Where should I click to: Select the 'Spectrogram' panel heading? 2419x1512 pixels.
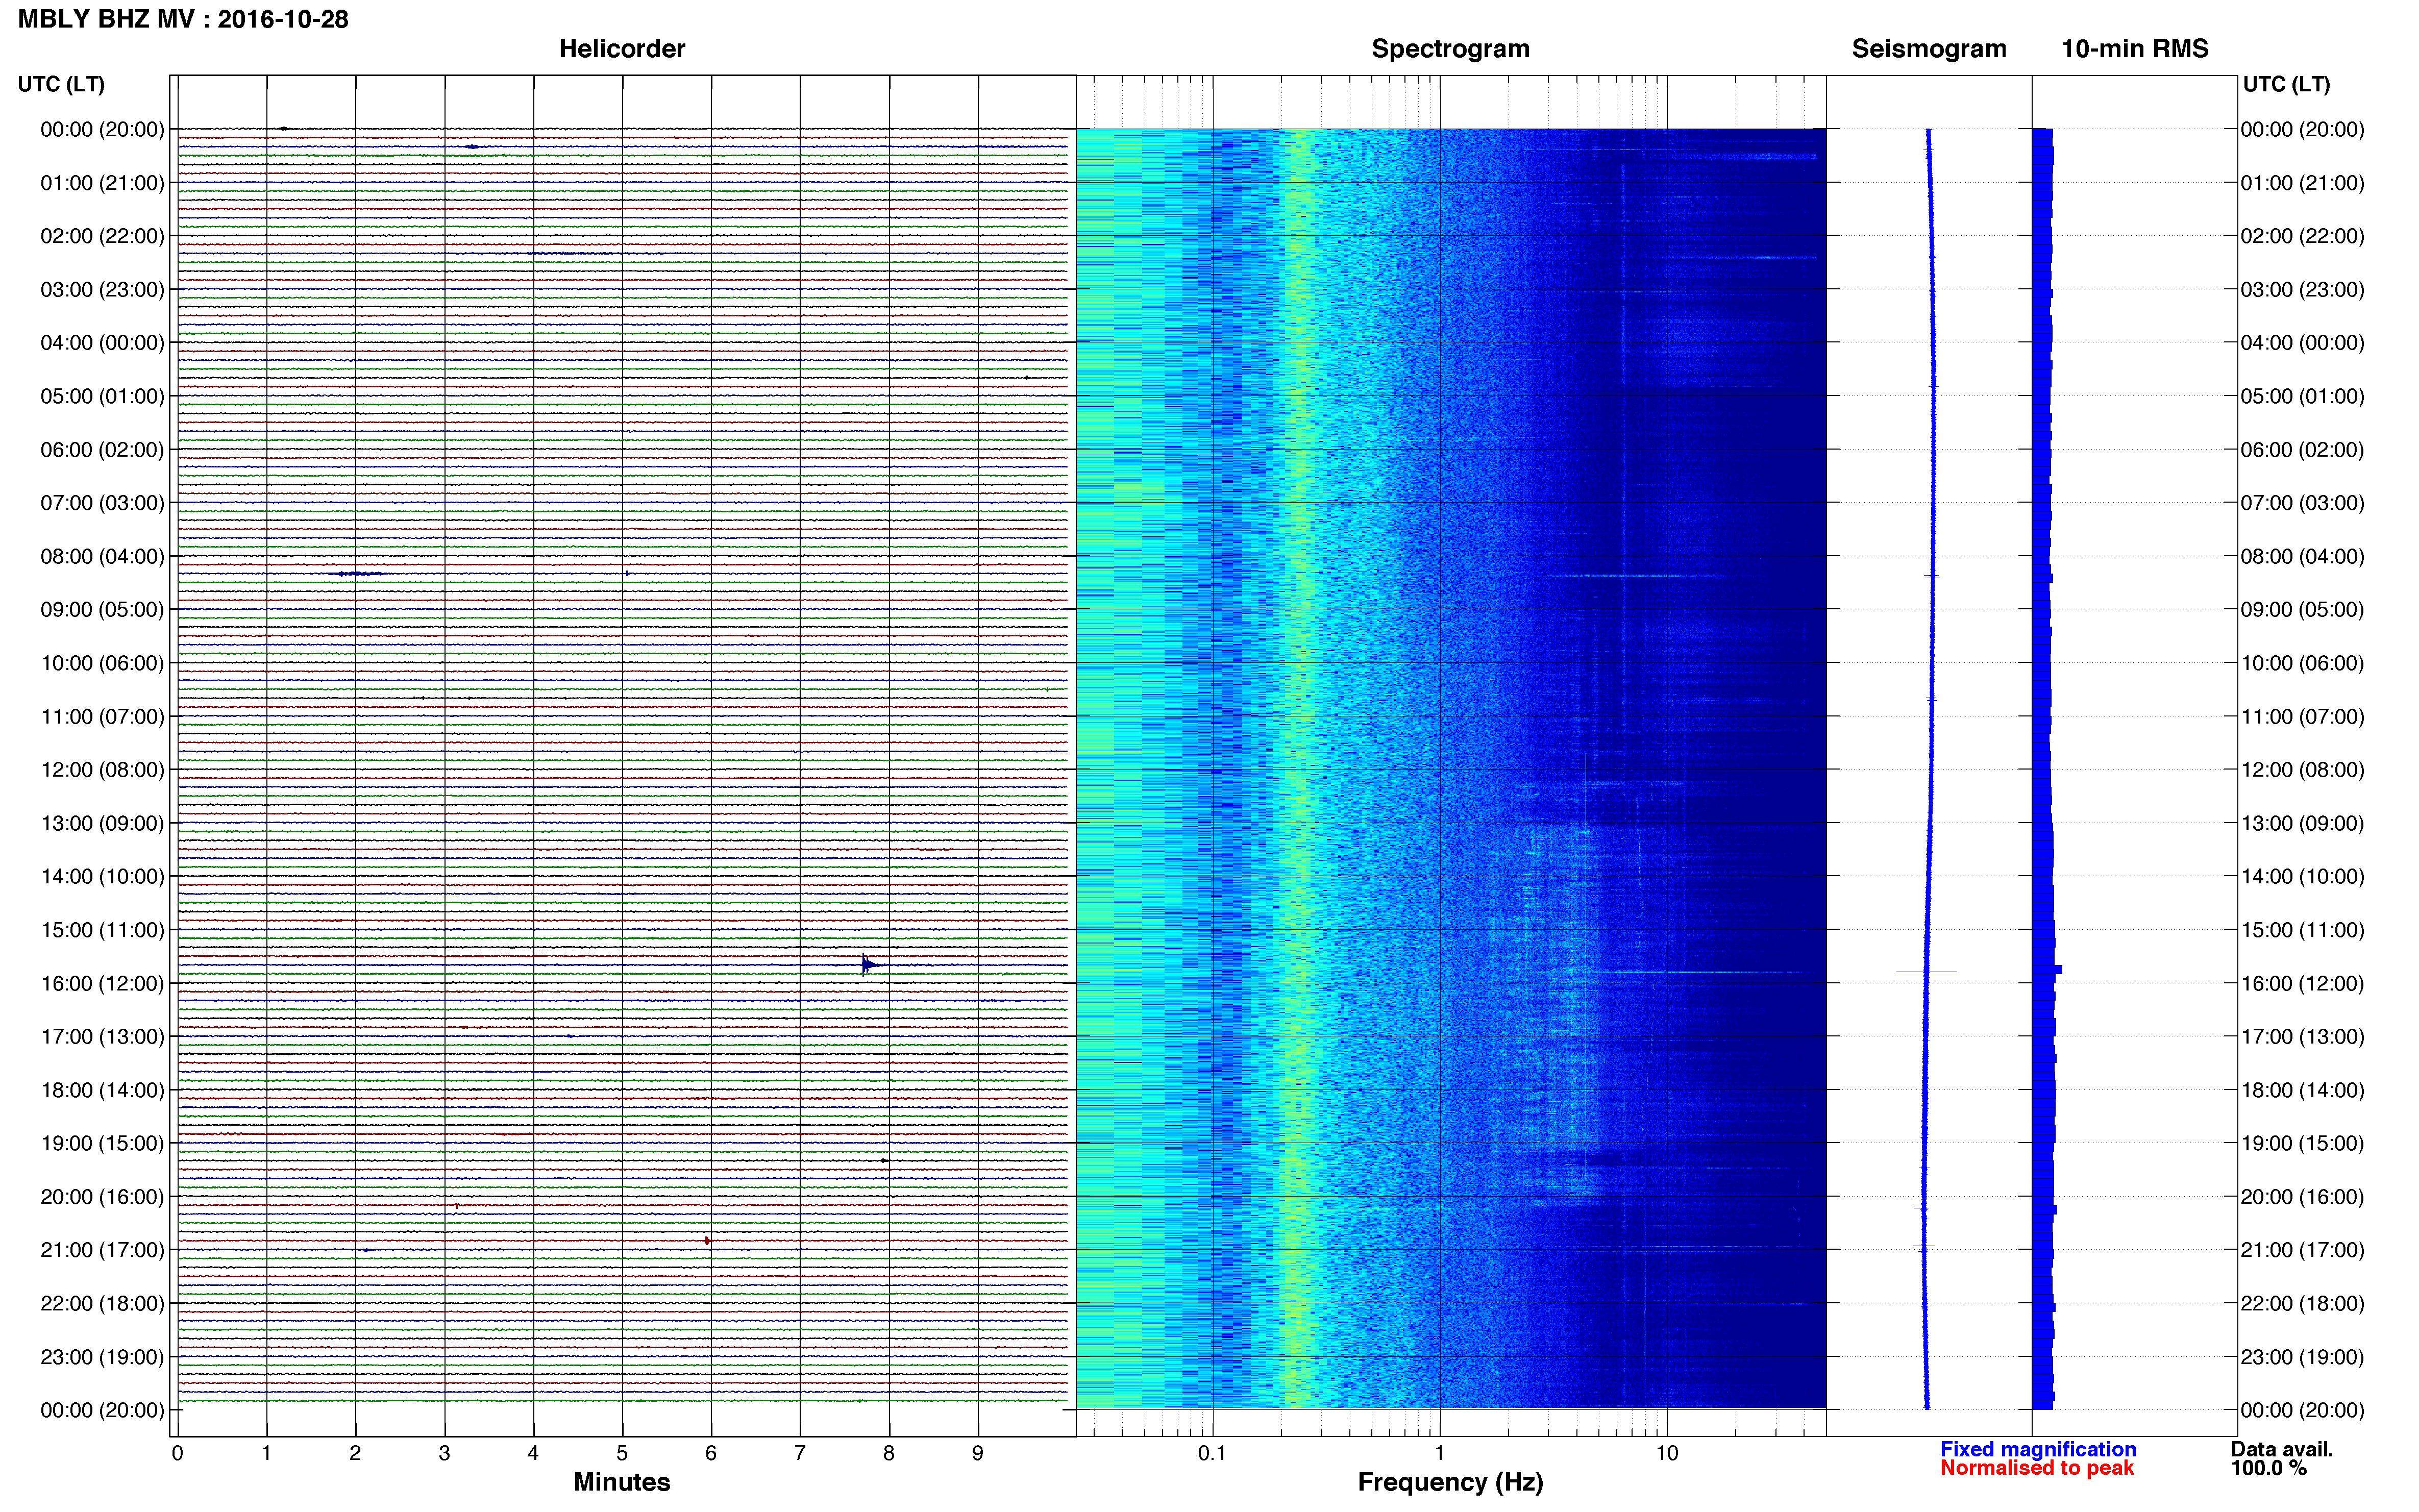(x=1450, y=49)
